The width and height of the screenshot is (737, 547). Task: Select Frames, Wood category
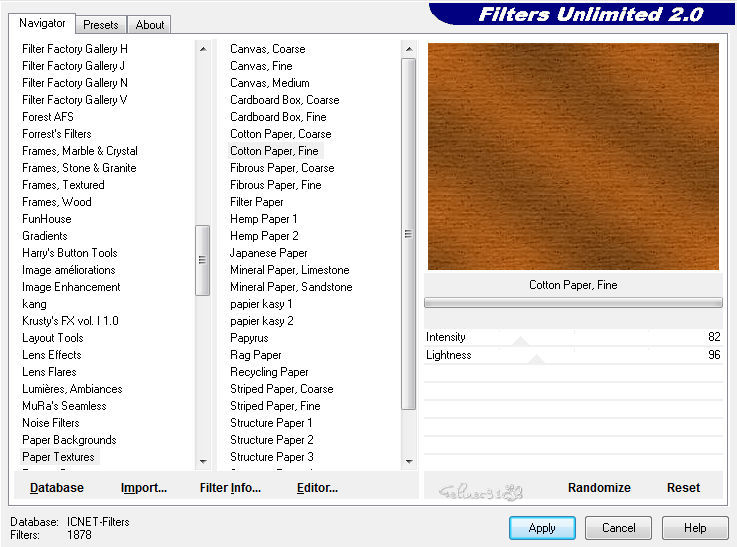(x=57, y=202)
